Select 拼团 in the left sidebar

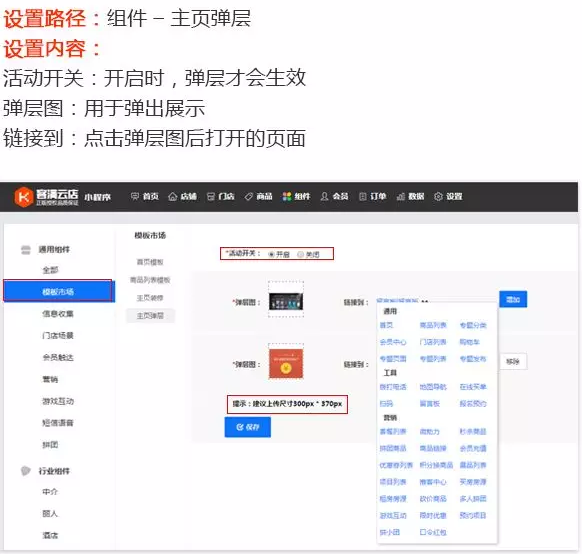coord(50,445)
